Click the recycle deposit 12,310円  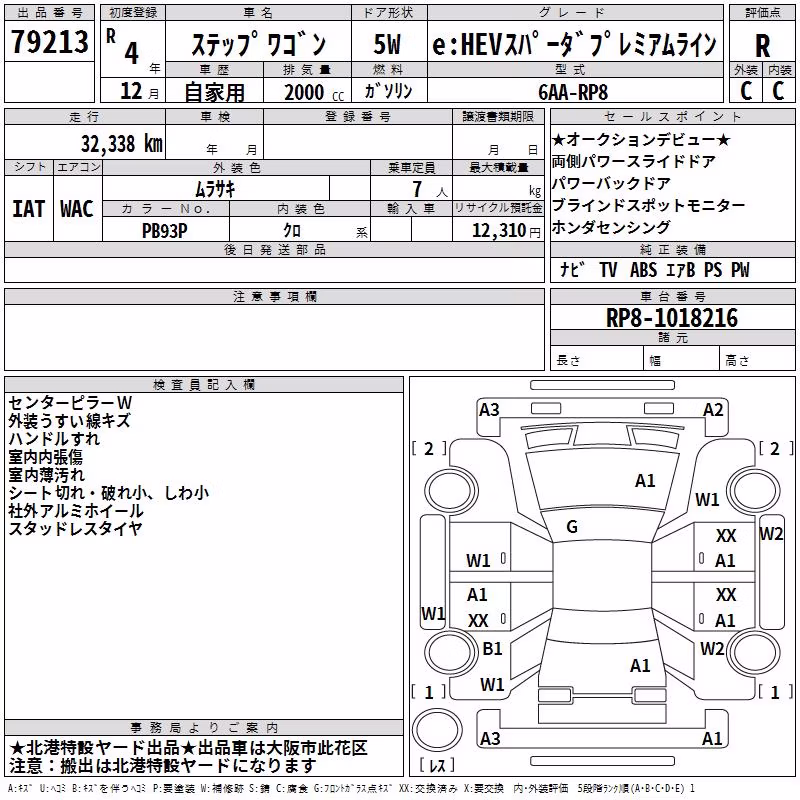[506, 231]
